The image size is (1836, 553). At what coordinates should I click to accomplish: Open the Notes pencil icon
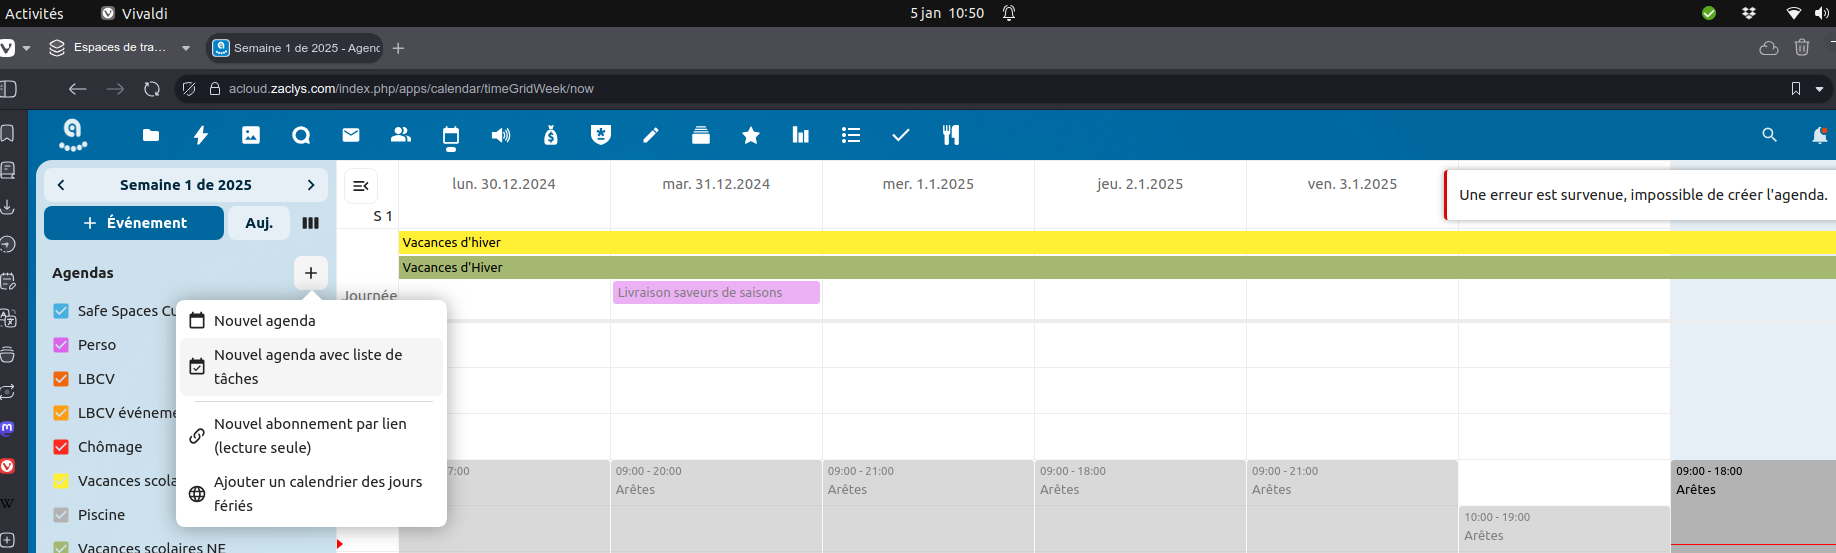click(651, 135)
